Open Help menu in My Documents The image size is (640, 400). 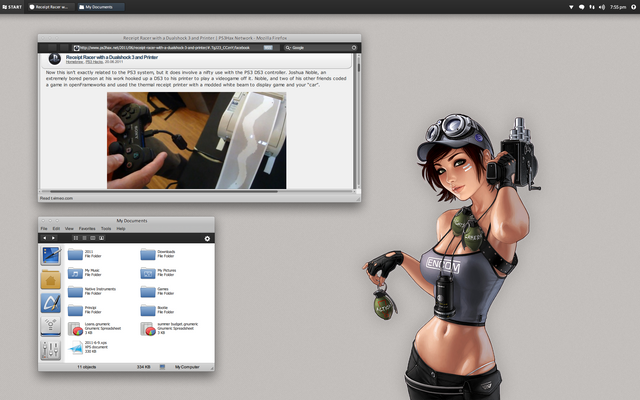click(121, 229)
